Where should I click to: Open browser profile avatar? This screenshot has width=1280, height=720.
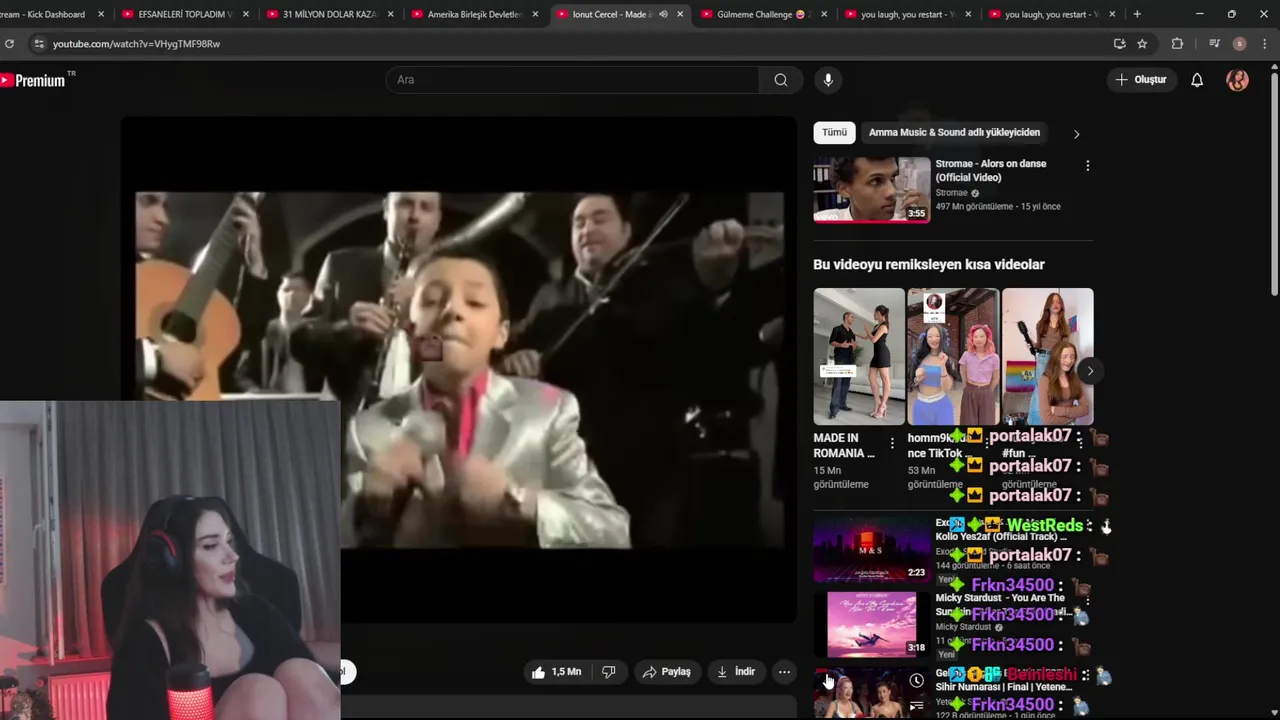pos(1240,44)
